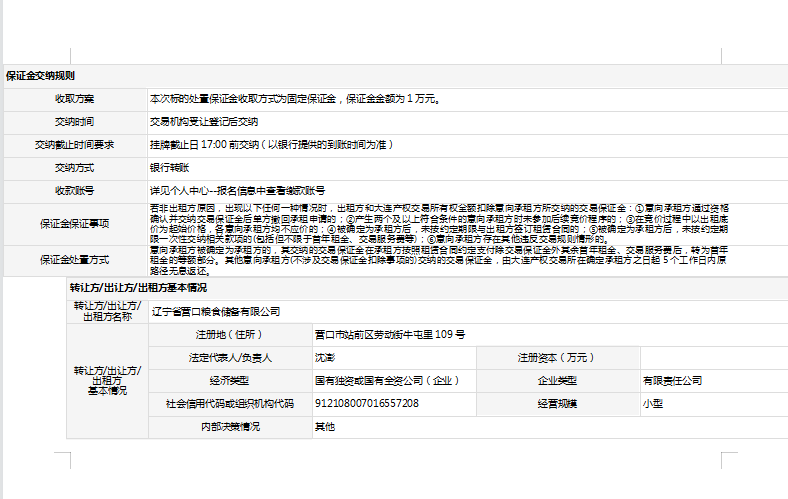
Task: Select the 交纳时间 row label
Action: click(x=74, y=121)
